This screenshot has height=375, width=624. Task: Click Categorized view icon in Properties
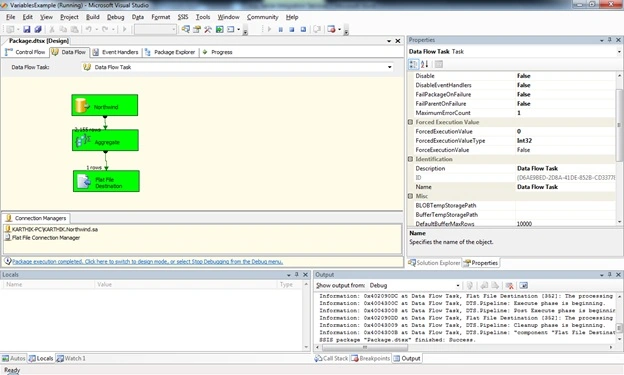coord(413,64)
